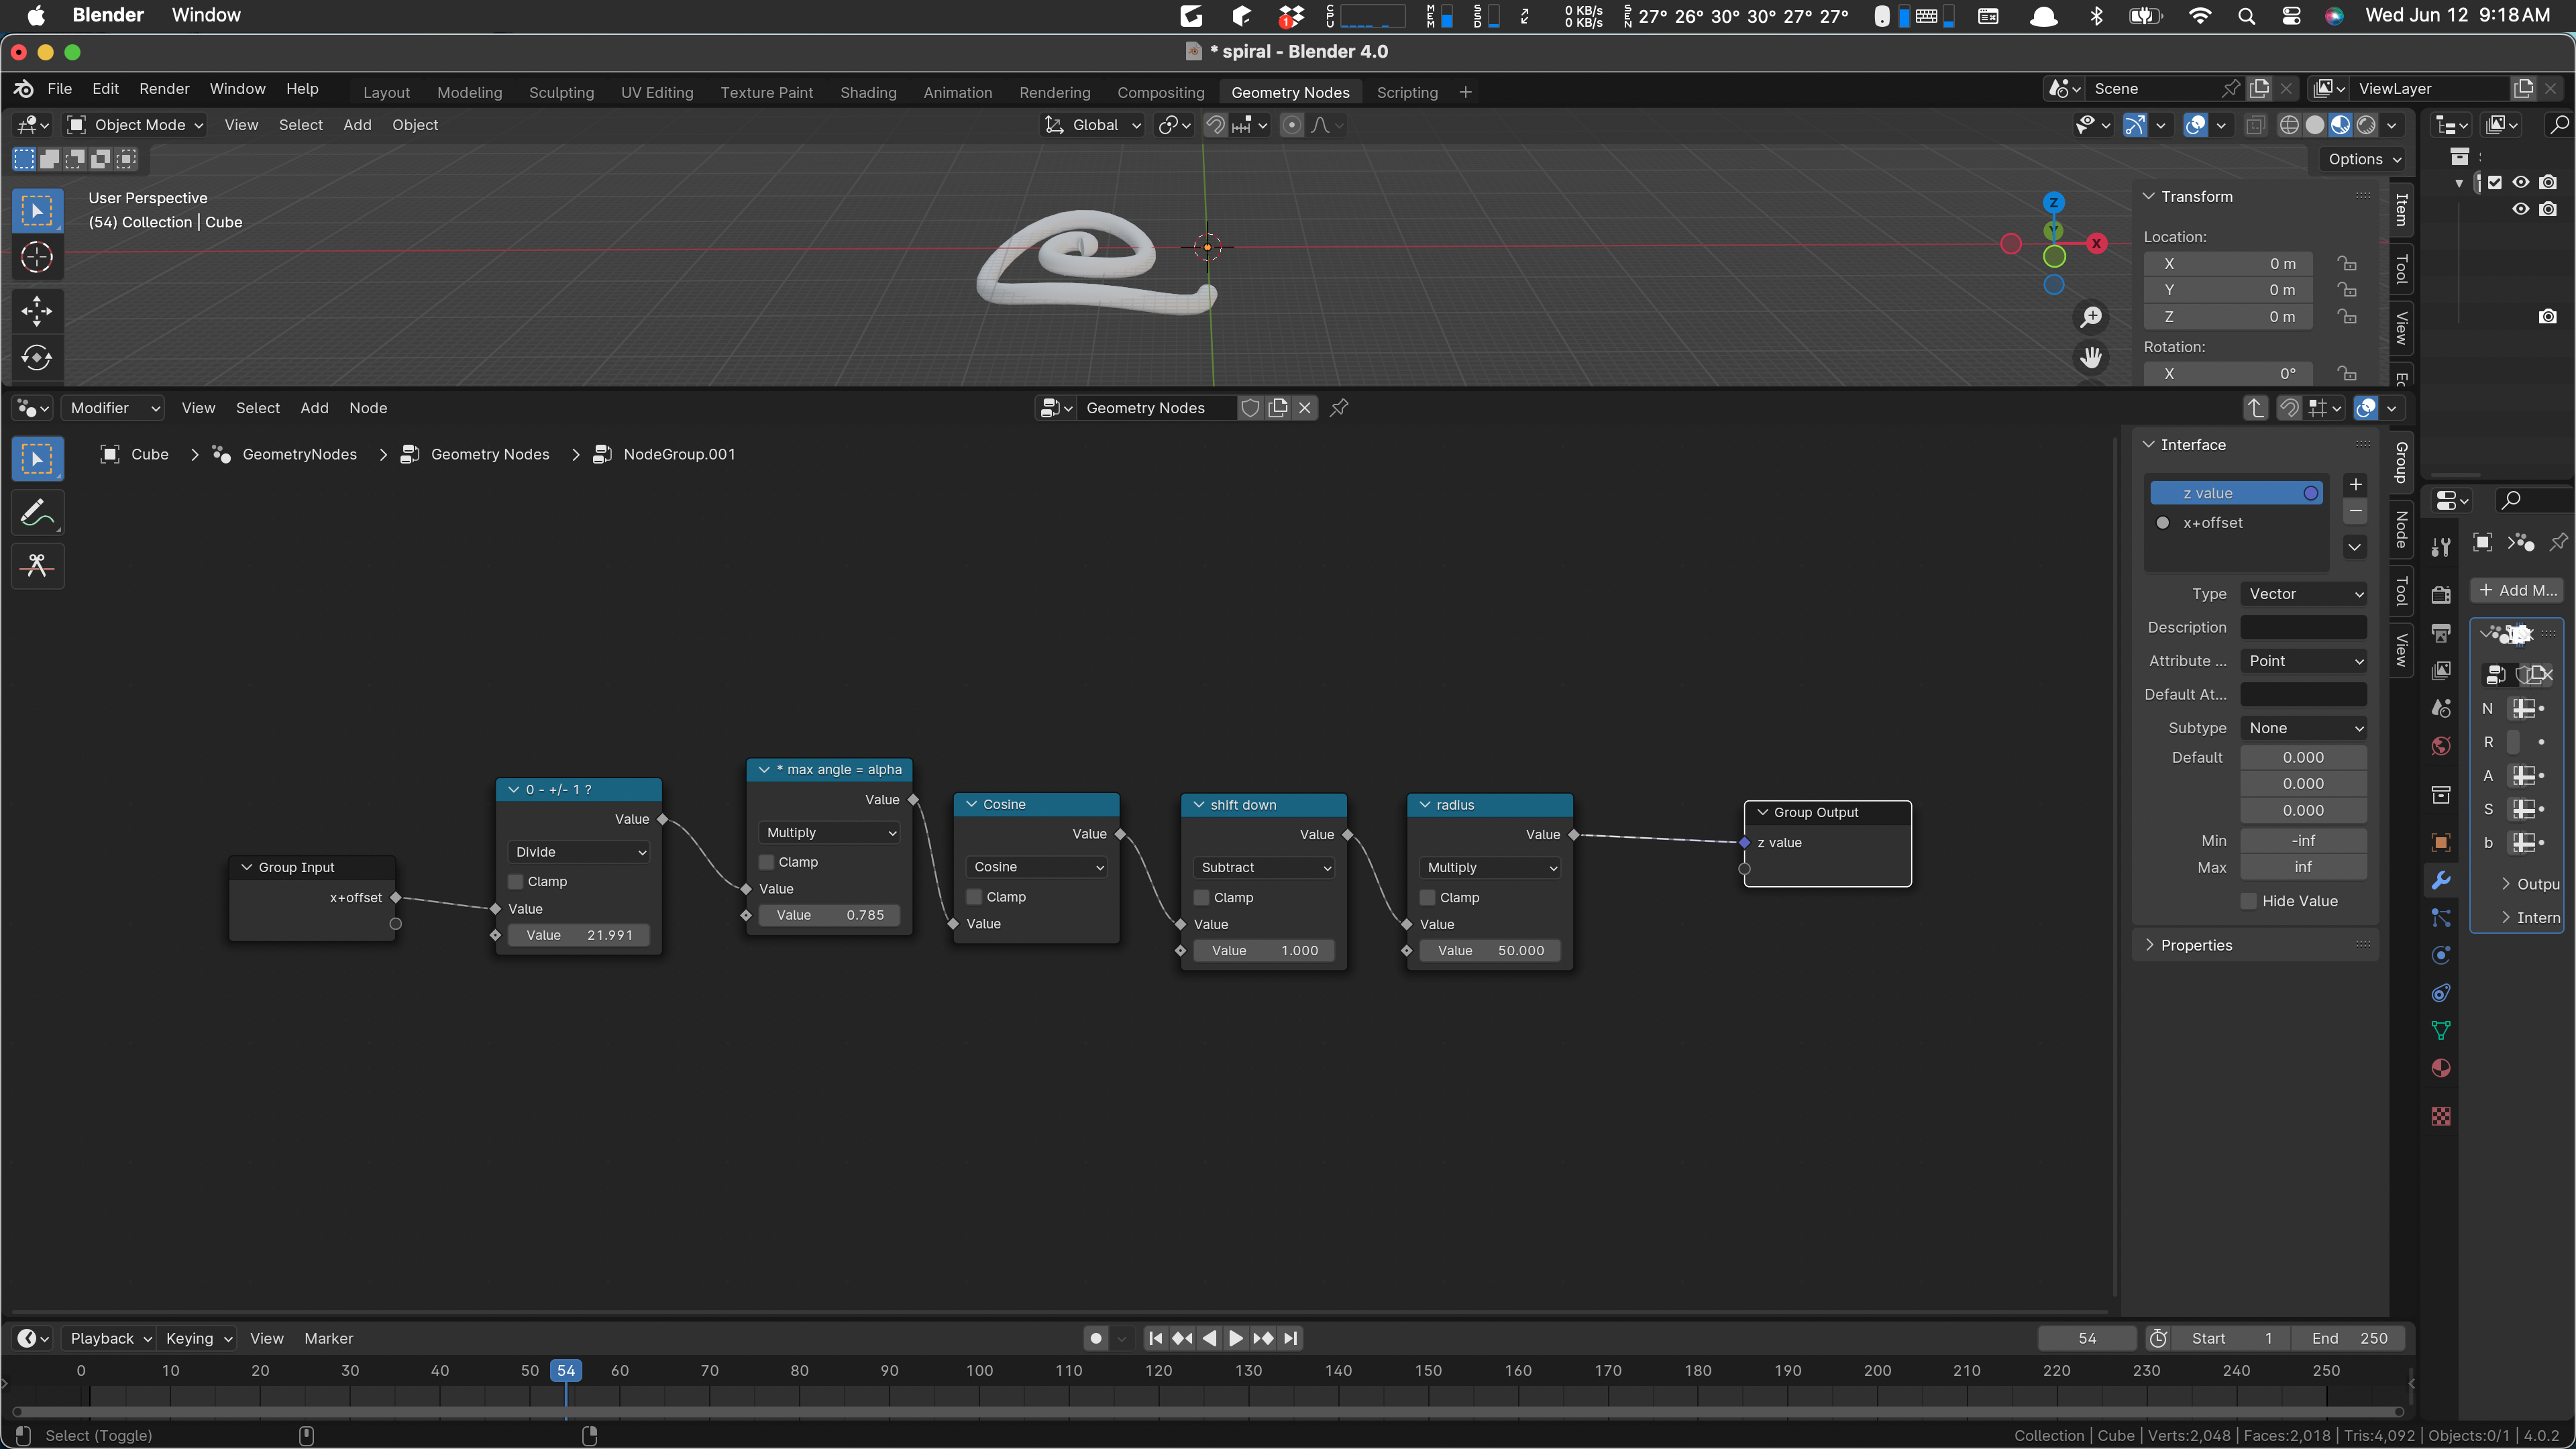Open the Marker menu in timeline

[328, 1338]
